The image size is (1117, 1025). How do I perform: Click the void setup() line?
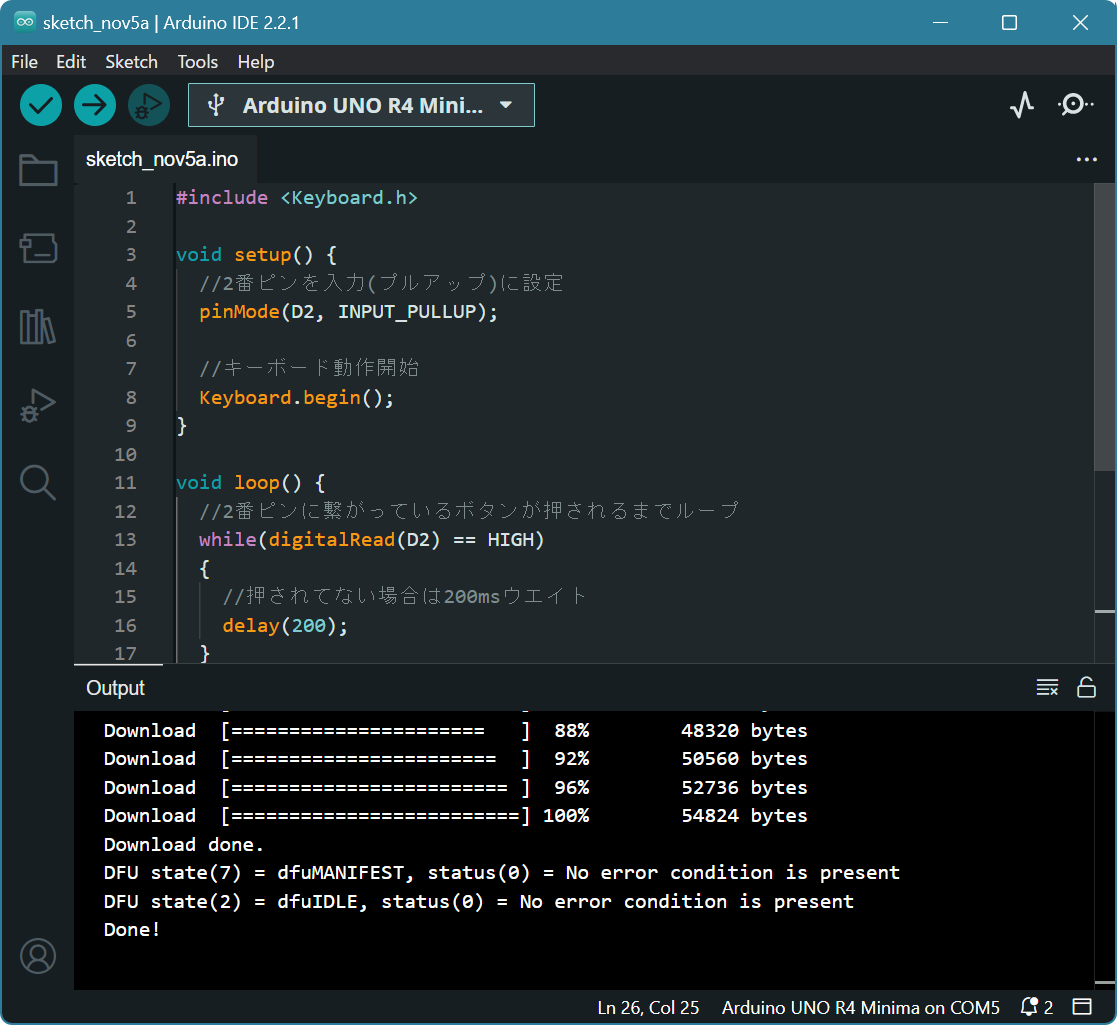256,254
